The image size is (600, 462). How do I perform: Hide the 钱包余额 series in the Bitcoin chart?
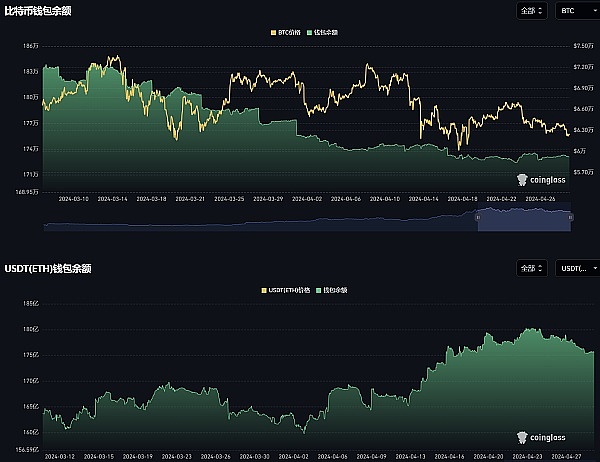click(x=325, y=33)
